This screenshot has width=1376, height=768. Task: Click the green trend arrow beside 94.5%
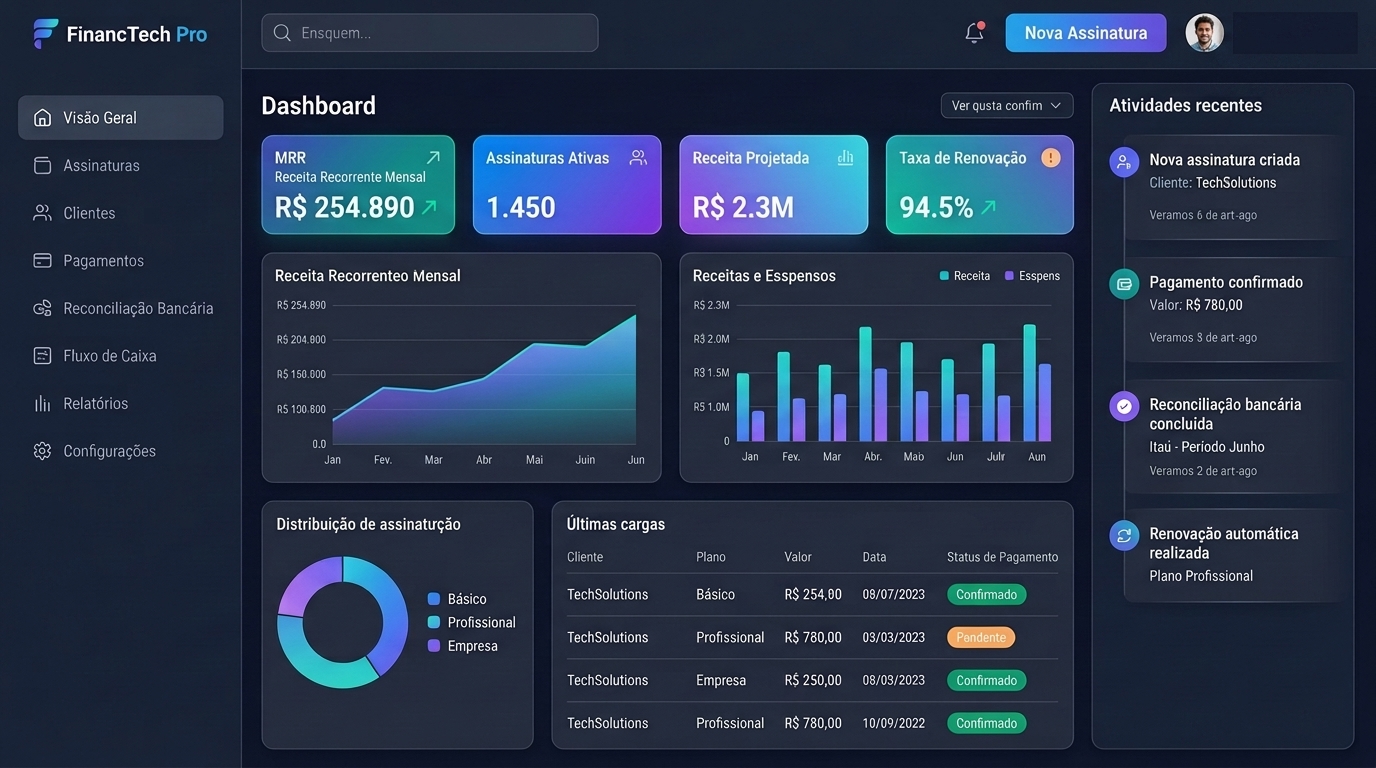[988, 207]
